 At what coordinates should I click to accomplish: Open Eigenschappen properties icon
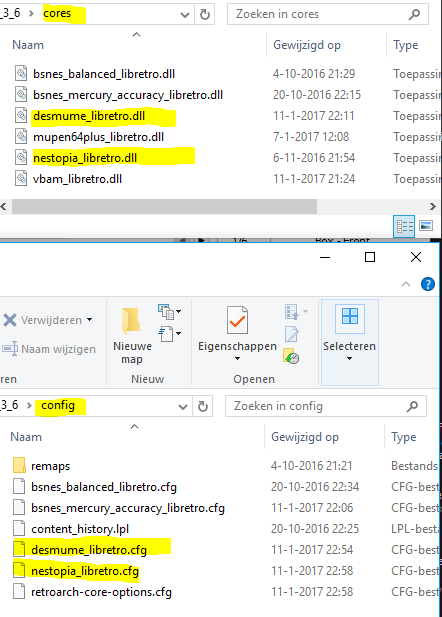tap(237, 320)
